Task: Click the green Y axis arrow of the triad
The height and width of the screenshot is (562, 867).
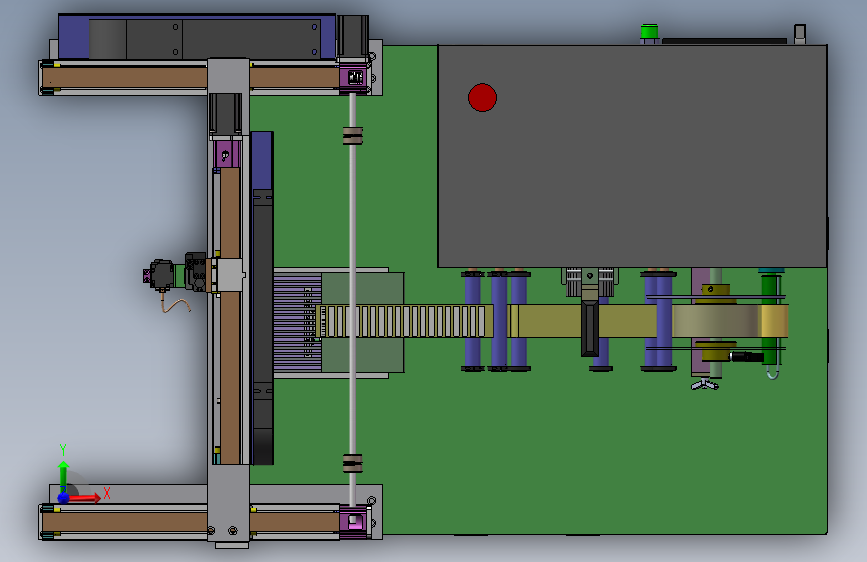Action: click(64, 475)
